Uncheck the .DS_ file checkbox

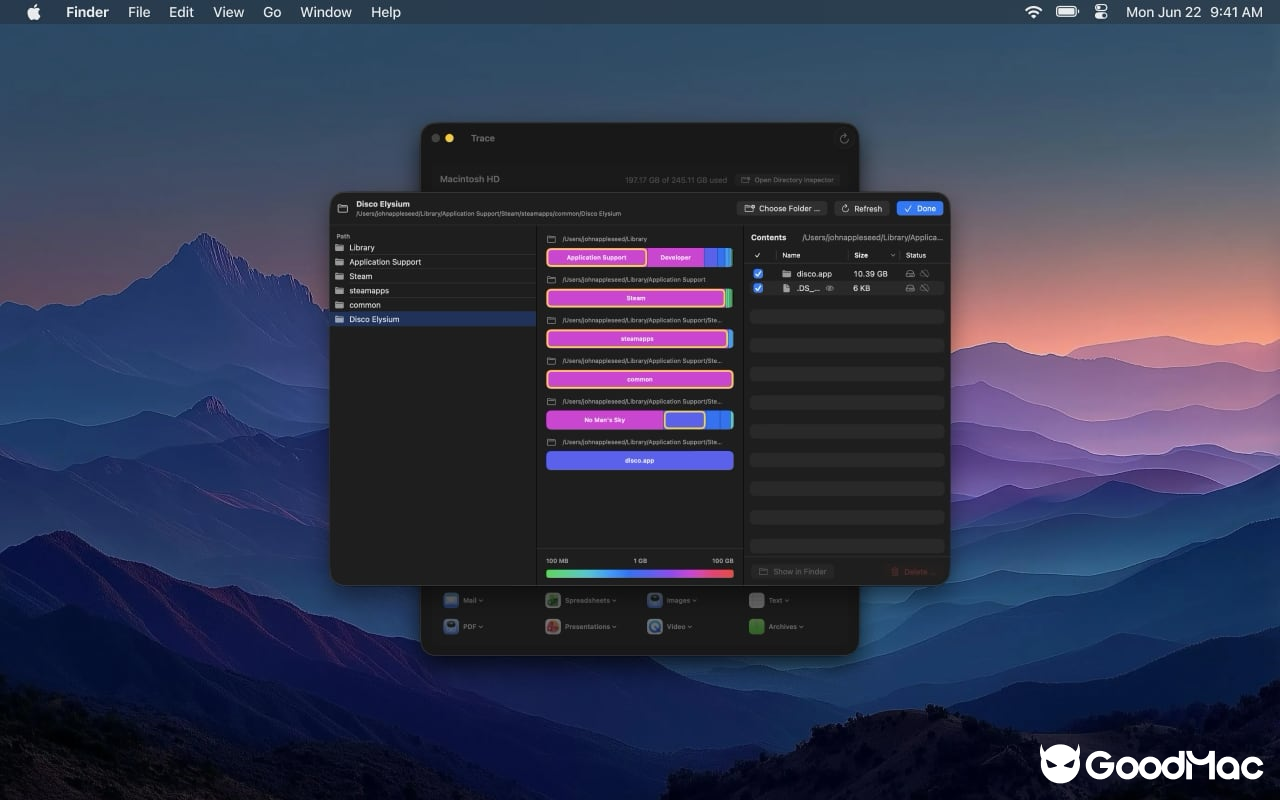(758, 288)
